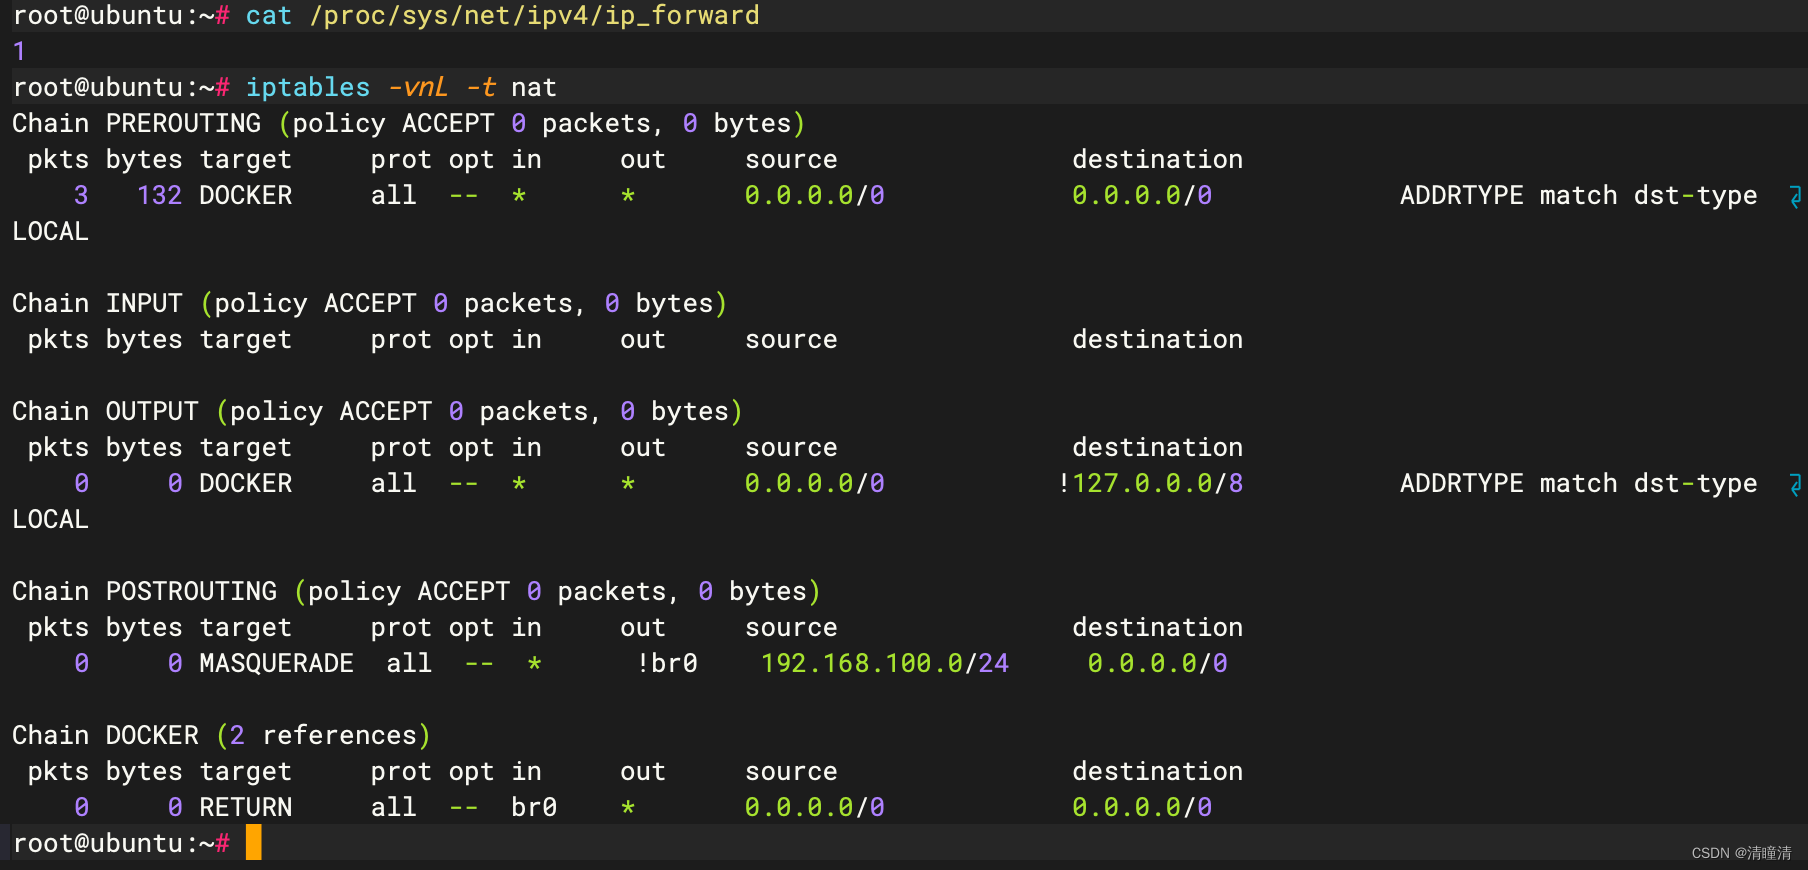Click the MASQUERADE target
This screenshot has height=870, width=1808.
(x=276, y=664)
